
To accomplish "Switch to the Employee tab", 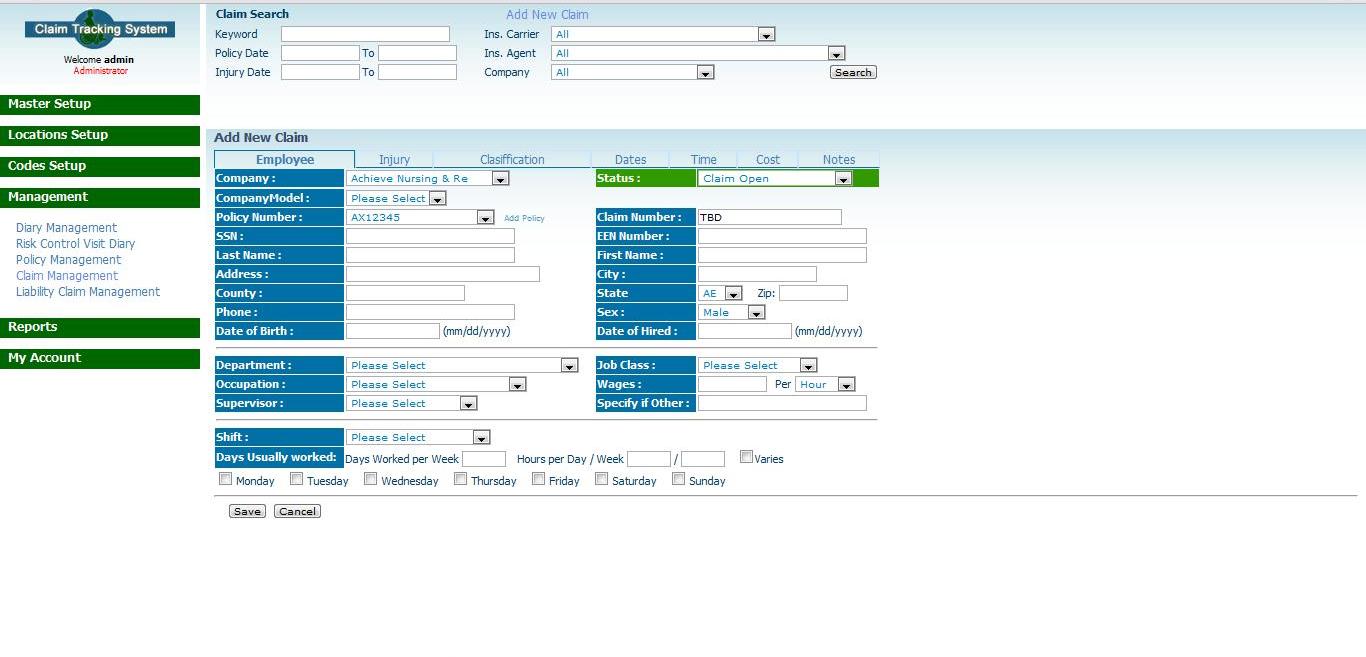I will (x=285, y=159).
